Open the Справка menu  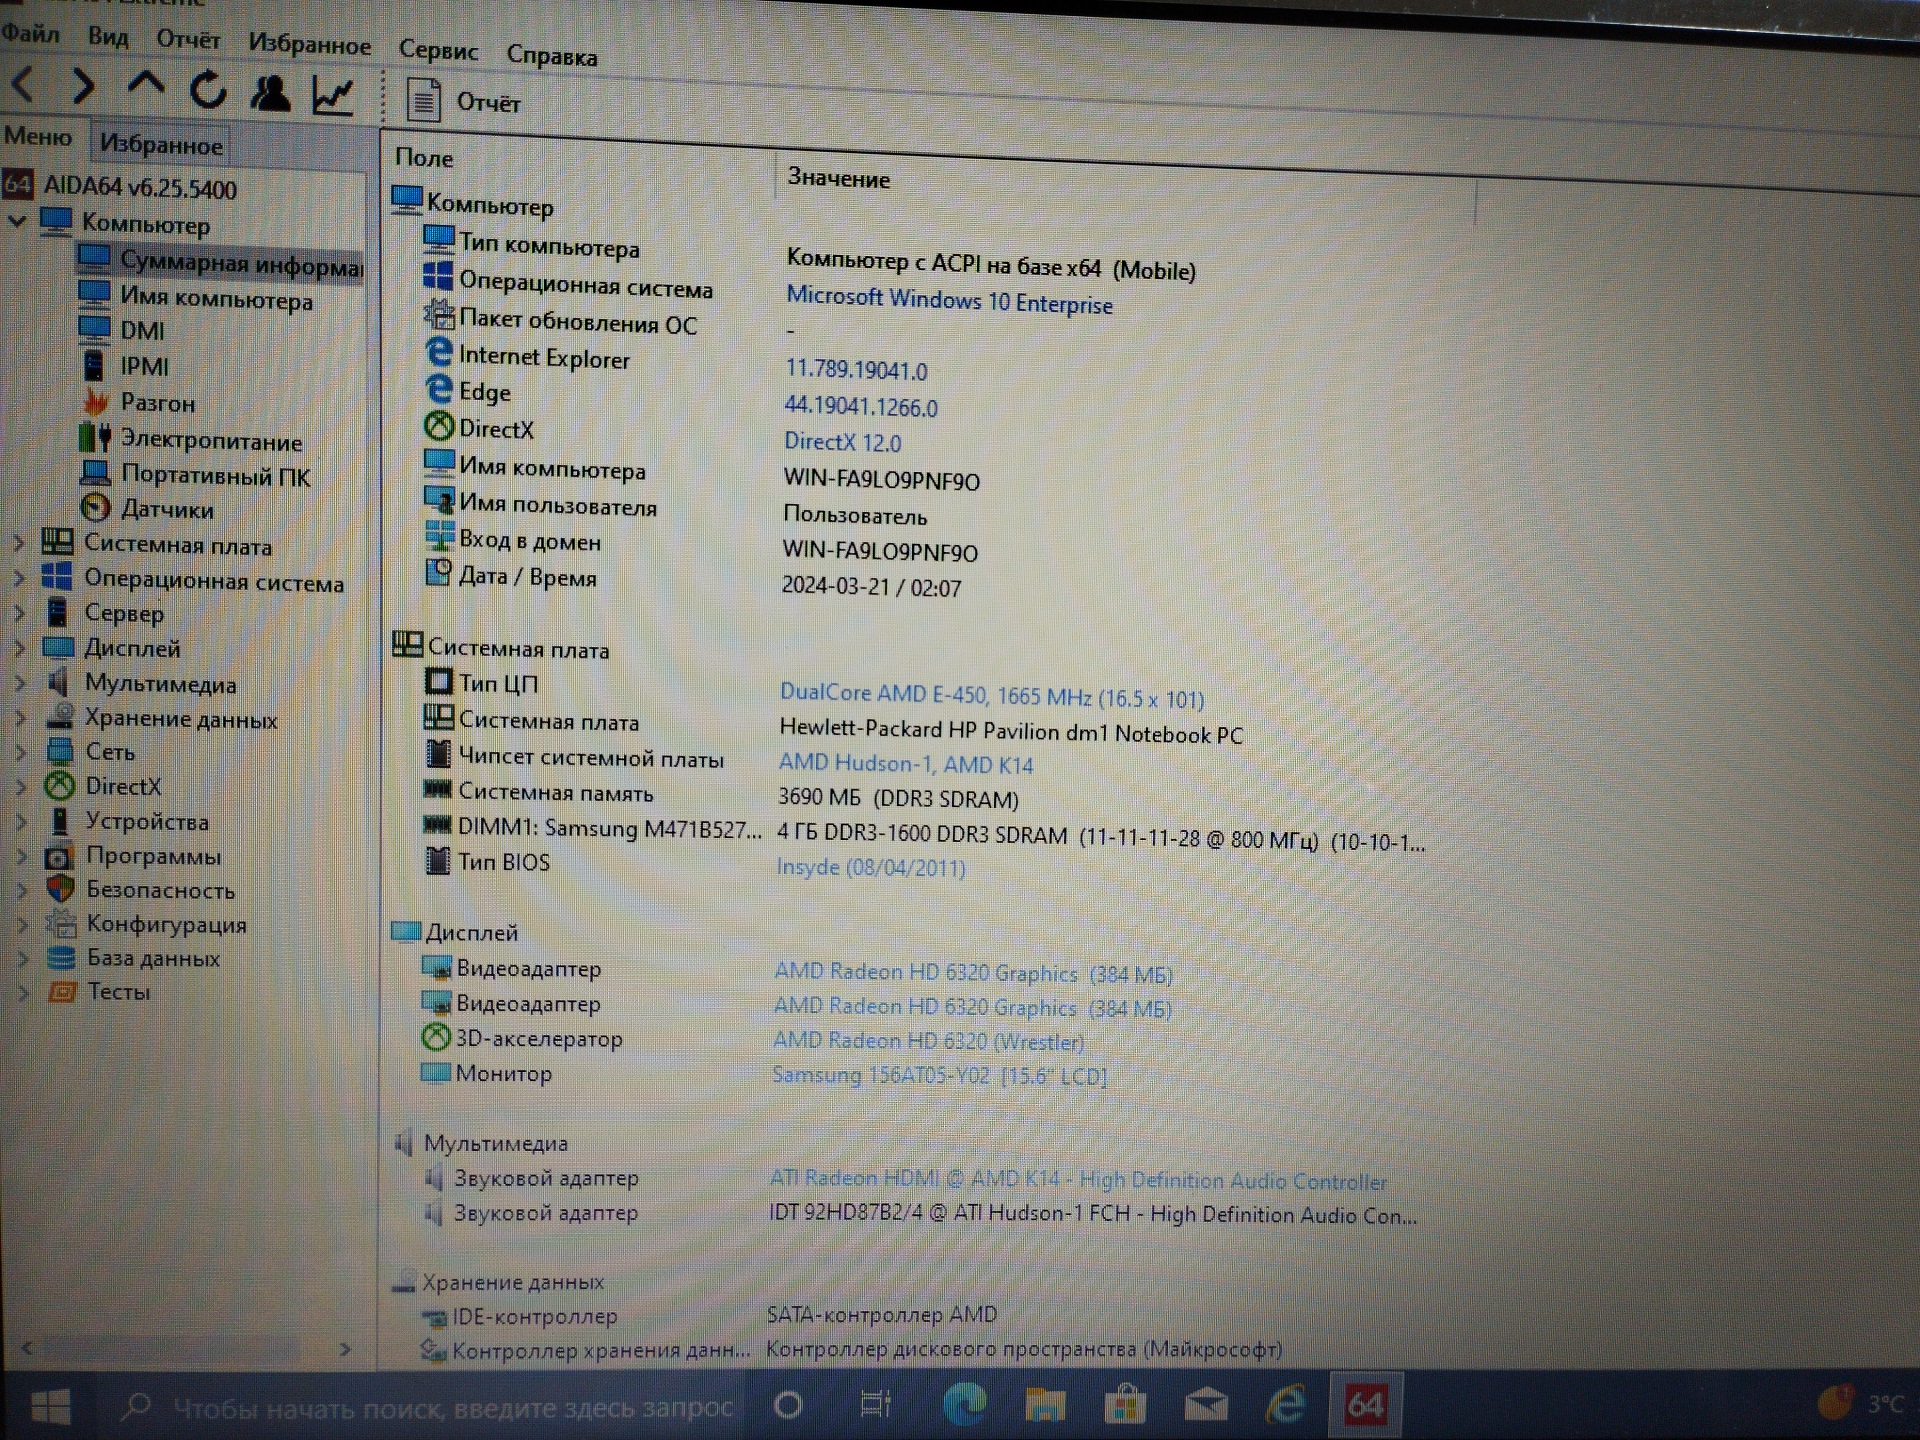[552, 56]
